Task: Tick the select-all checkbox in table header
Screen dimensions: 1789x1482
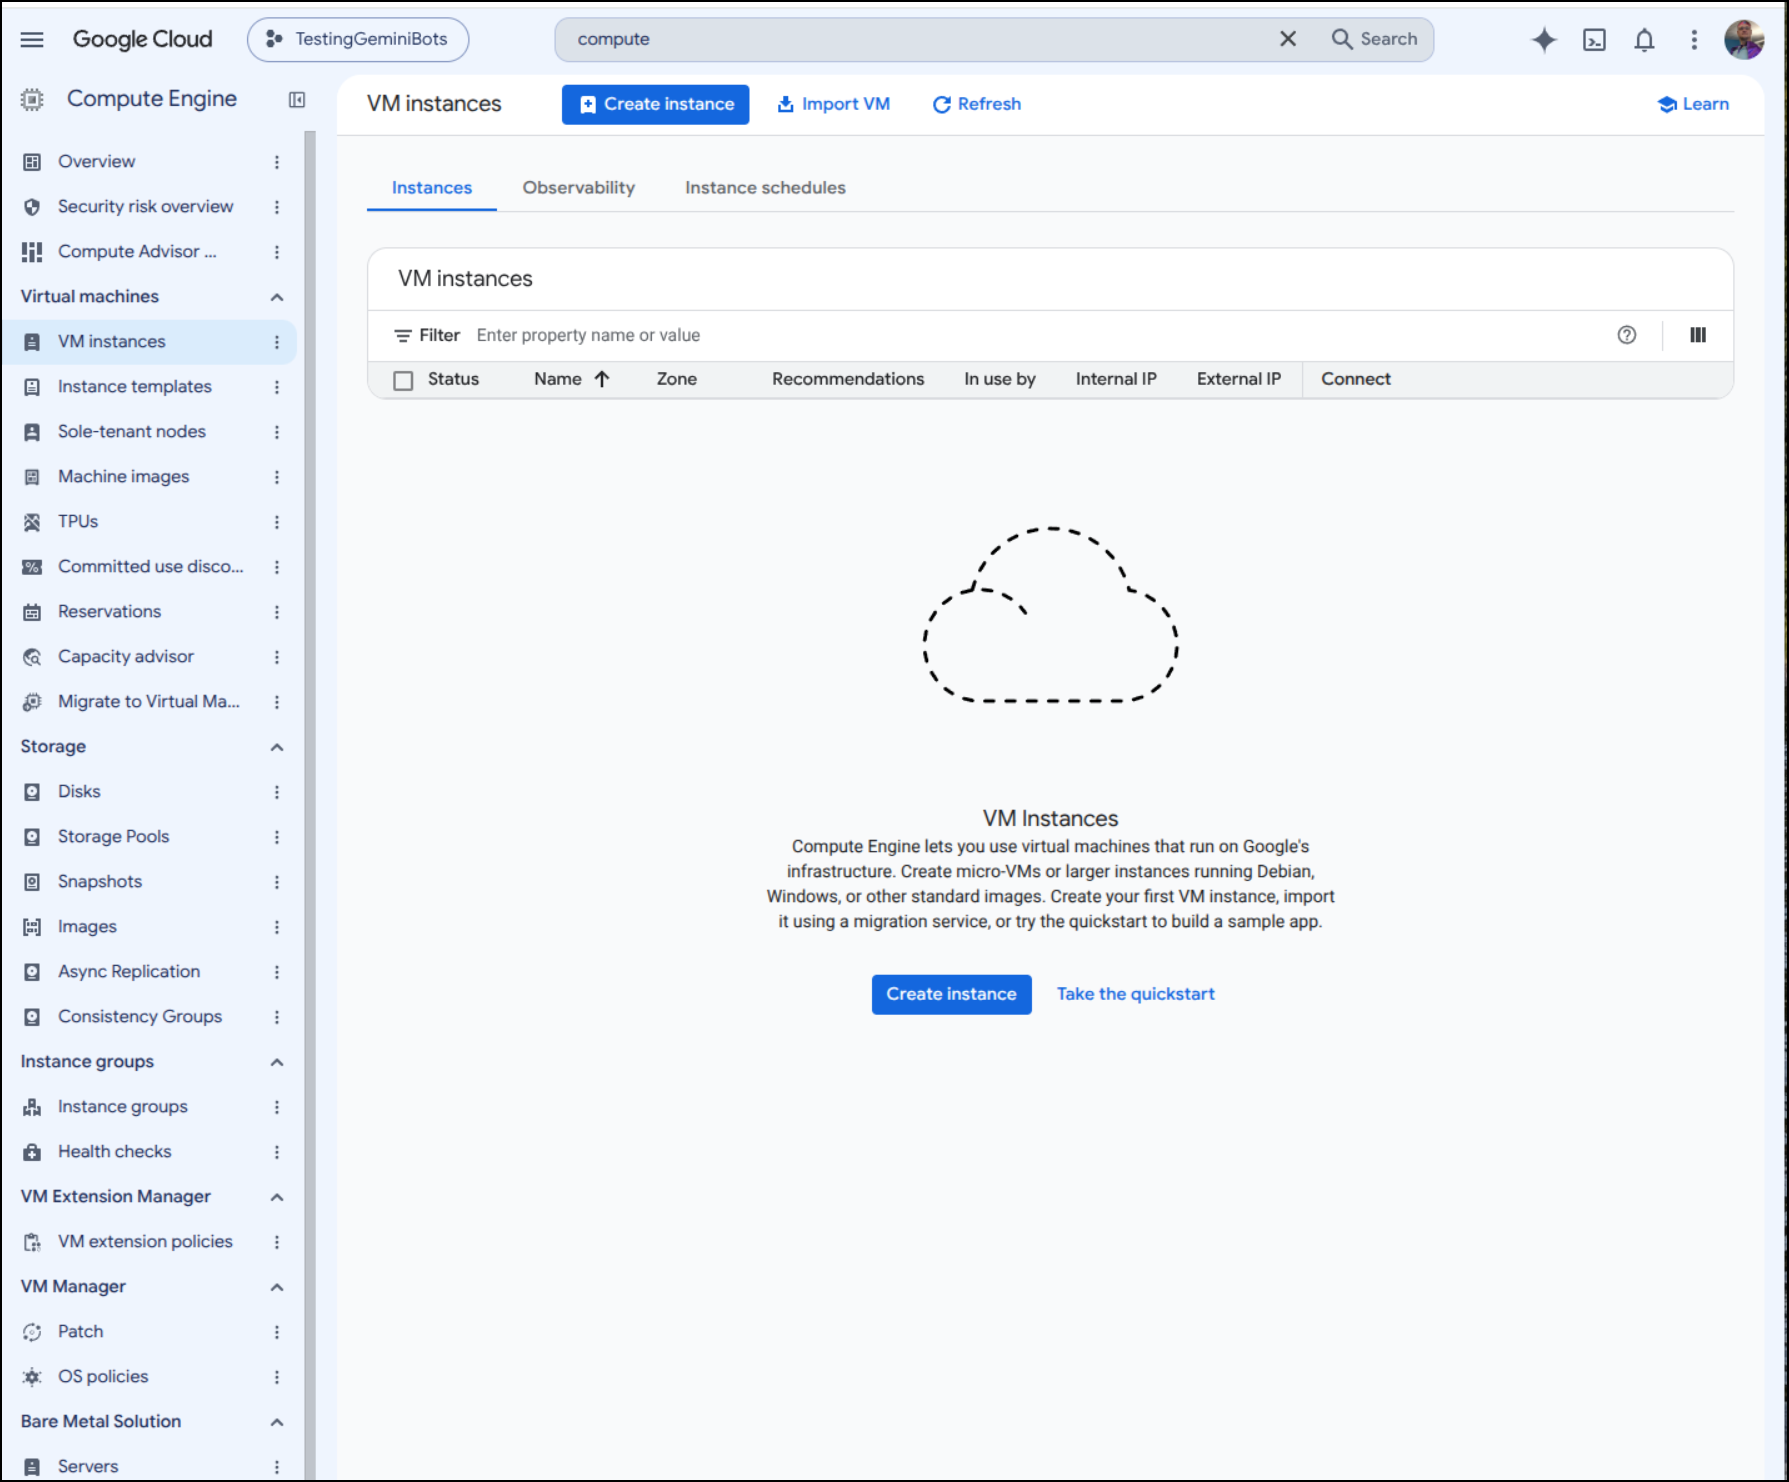Action: [403, 380]
